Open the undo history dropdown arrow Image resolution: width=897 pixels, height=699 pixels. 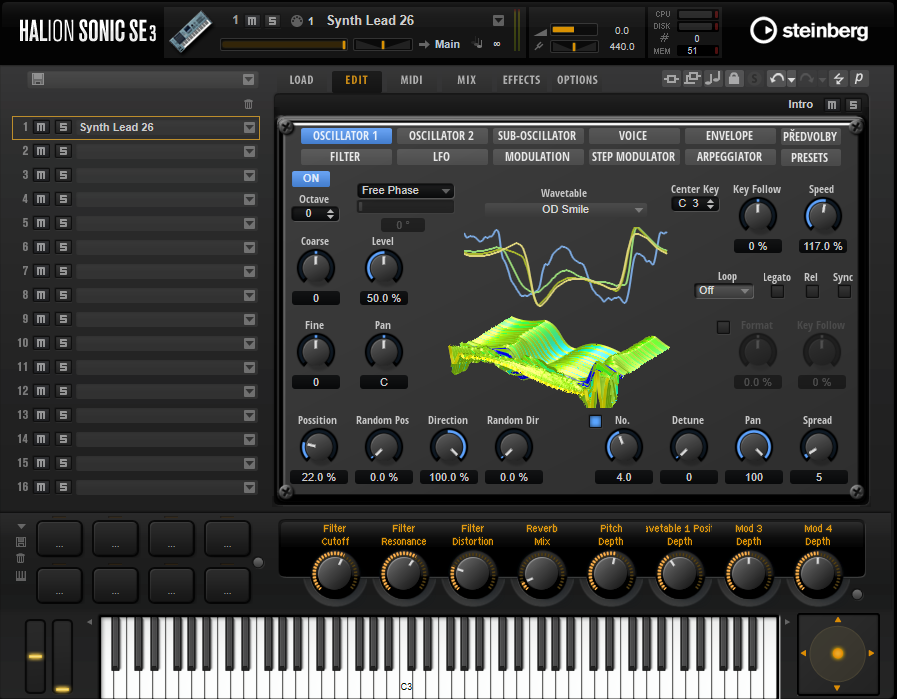pos(792,80)
